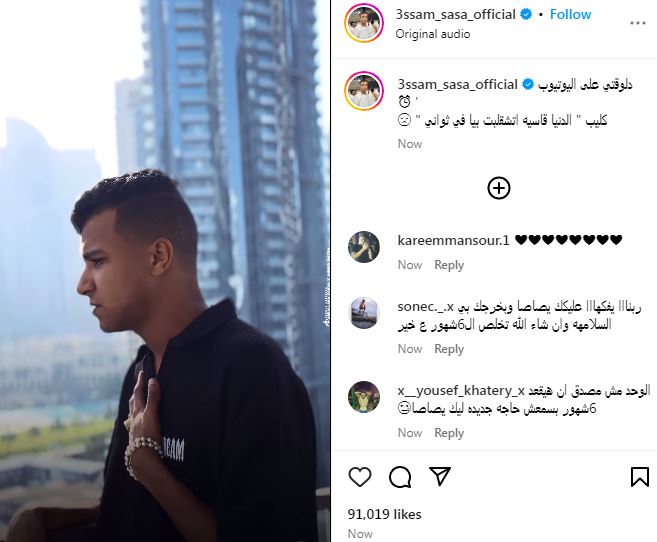Save the post with the bookmark icon
This screenshot has height=542, width=657.
pos(639,477)
